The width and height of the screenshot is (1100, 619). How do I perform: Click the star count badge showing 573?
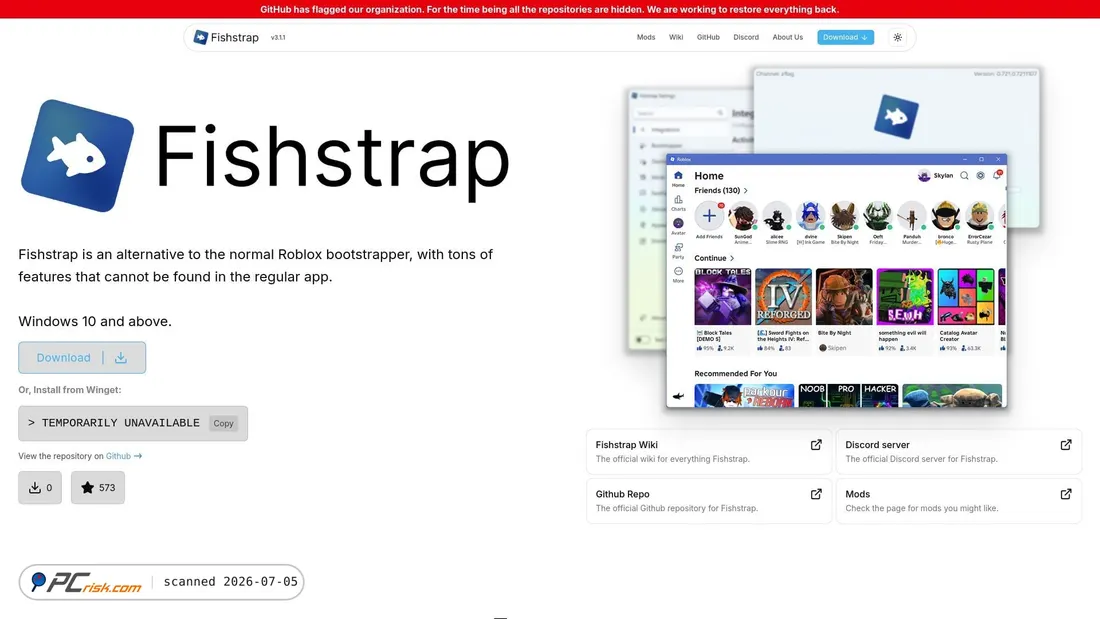coord(98,488)
